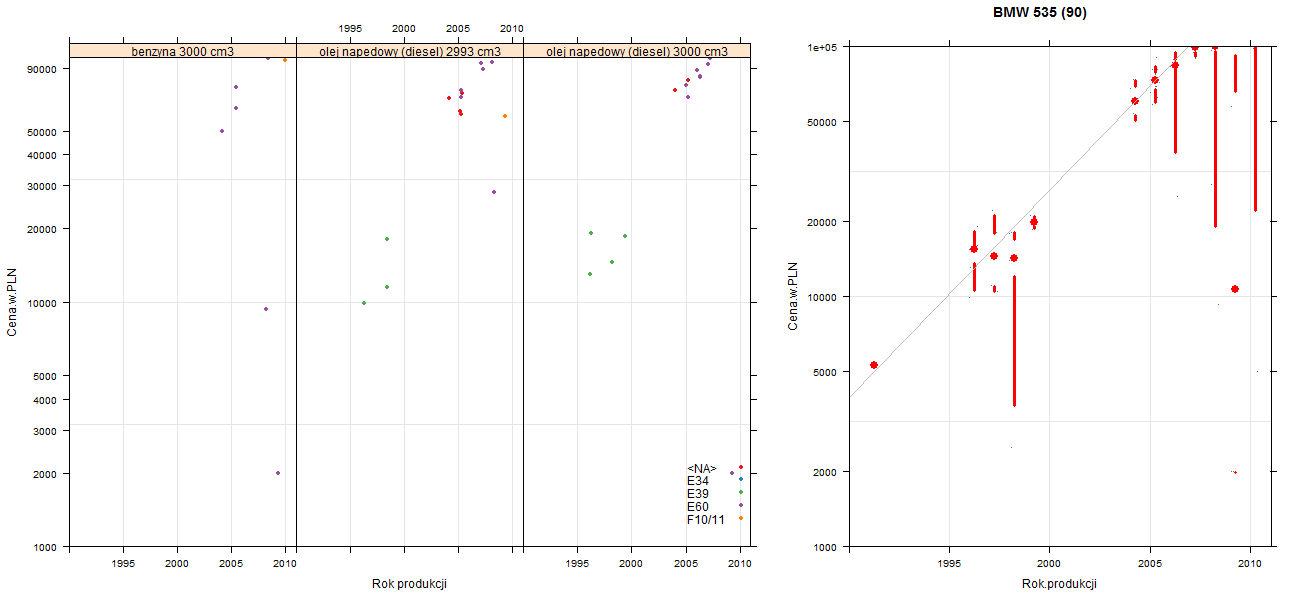This screenshot has height=600, width=1300.
Task: Select Cena.w.PLN axis label of left plot
Action: click(12, 302)
